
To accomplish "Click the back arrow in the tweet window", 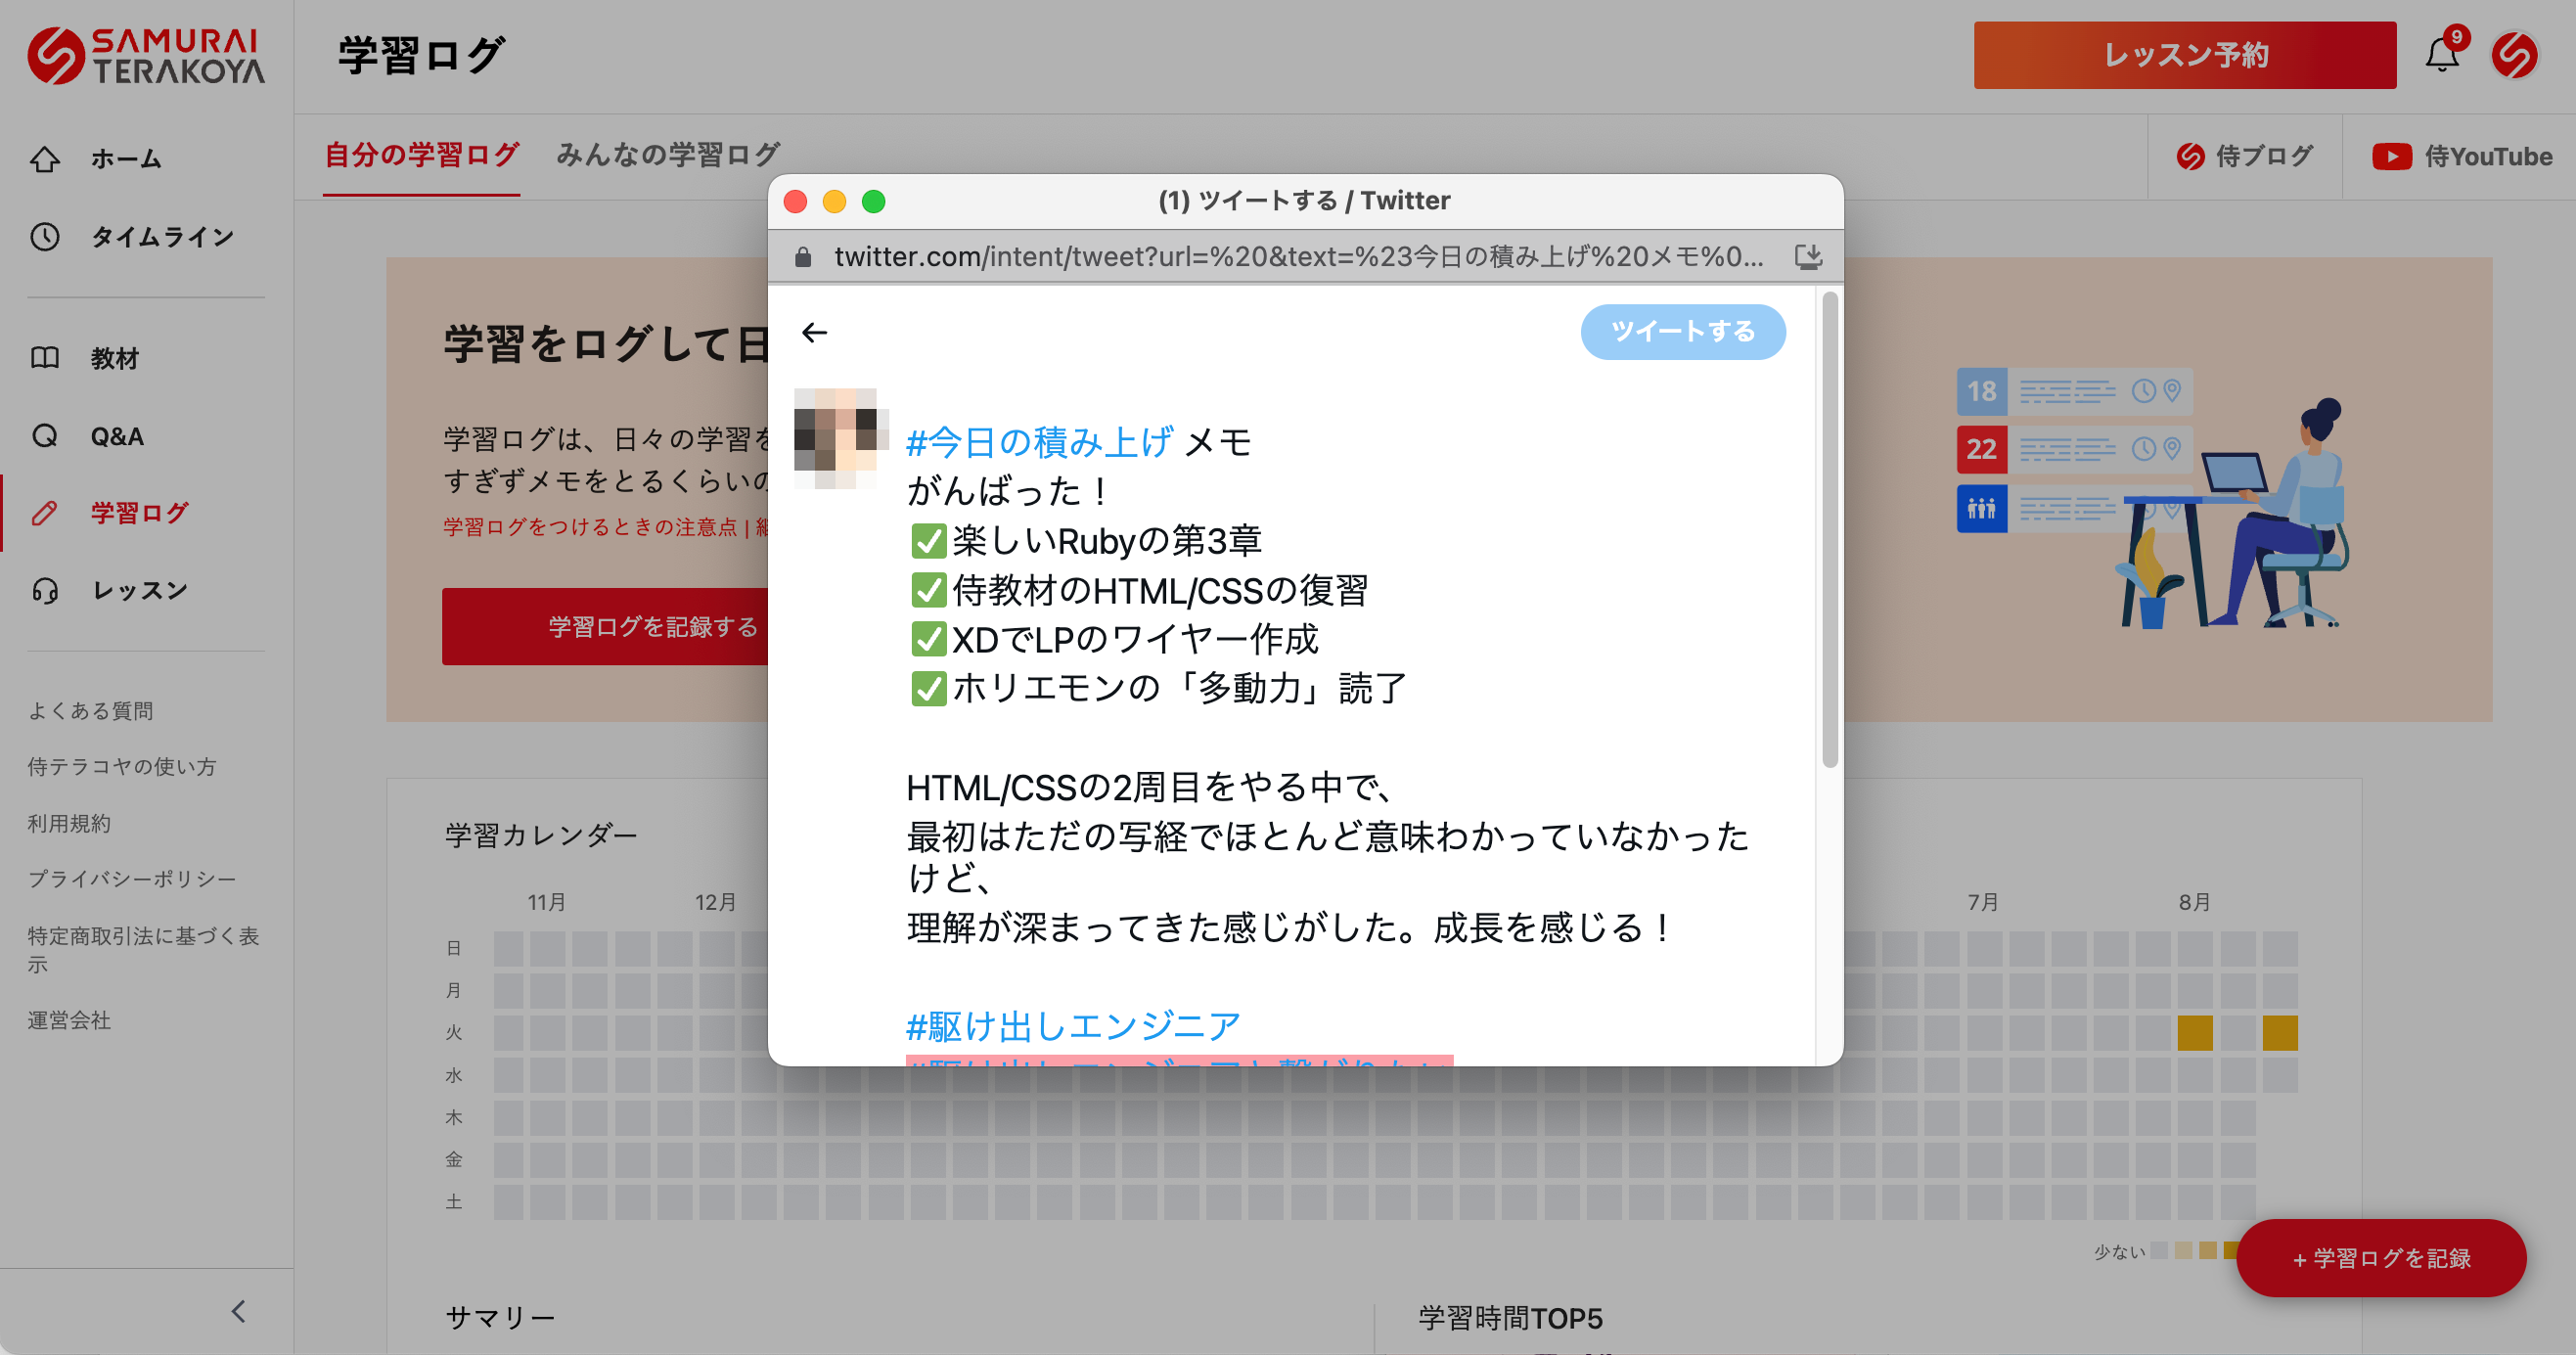I will coord(815,332).
